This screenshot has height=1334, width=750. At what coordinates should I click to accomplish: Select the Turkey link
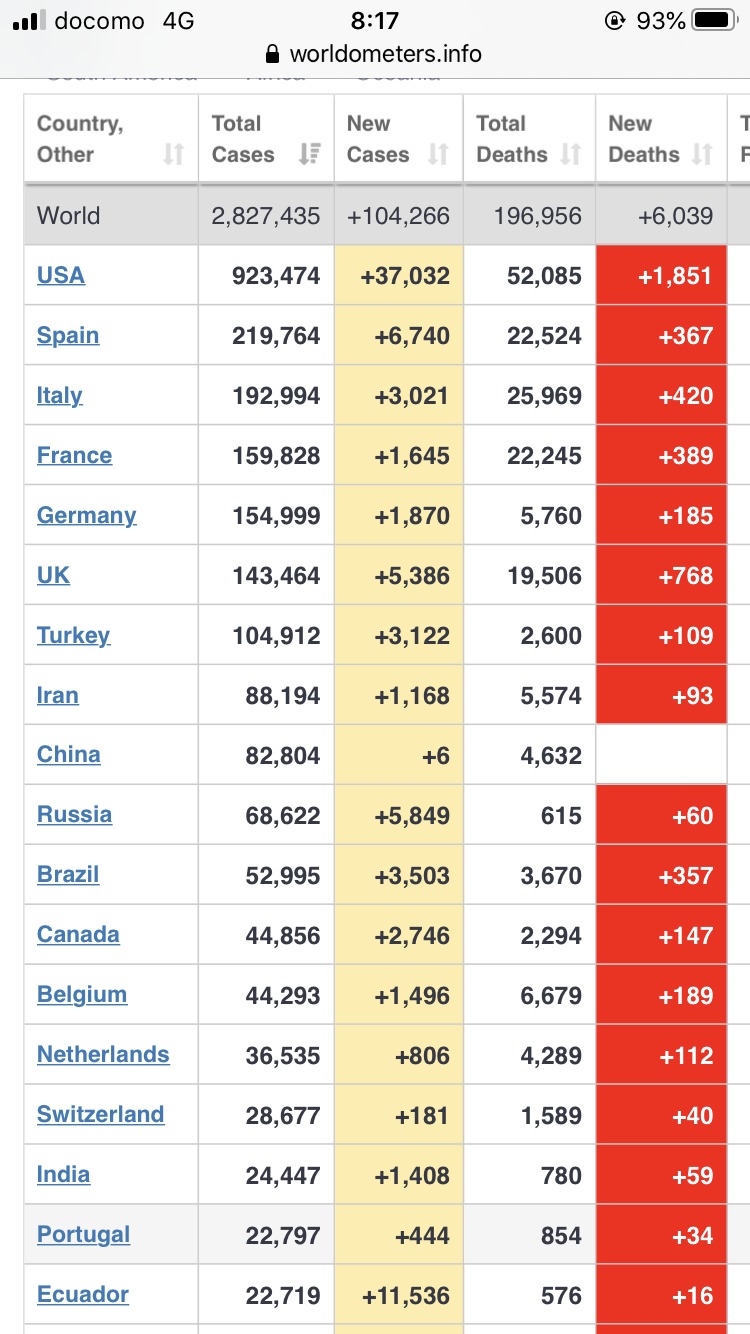[x=73, y=635]
